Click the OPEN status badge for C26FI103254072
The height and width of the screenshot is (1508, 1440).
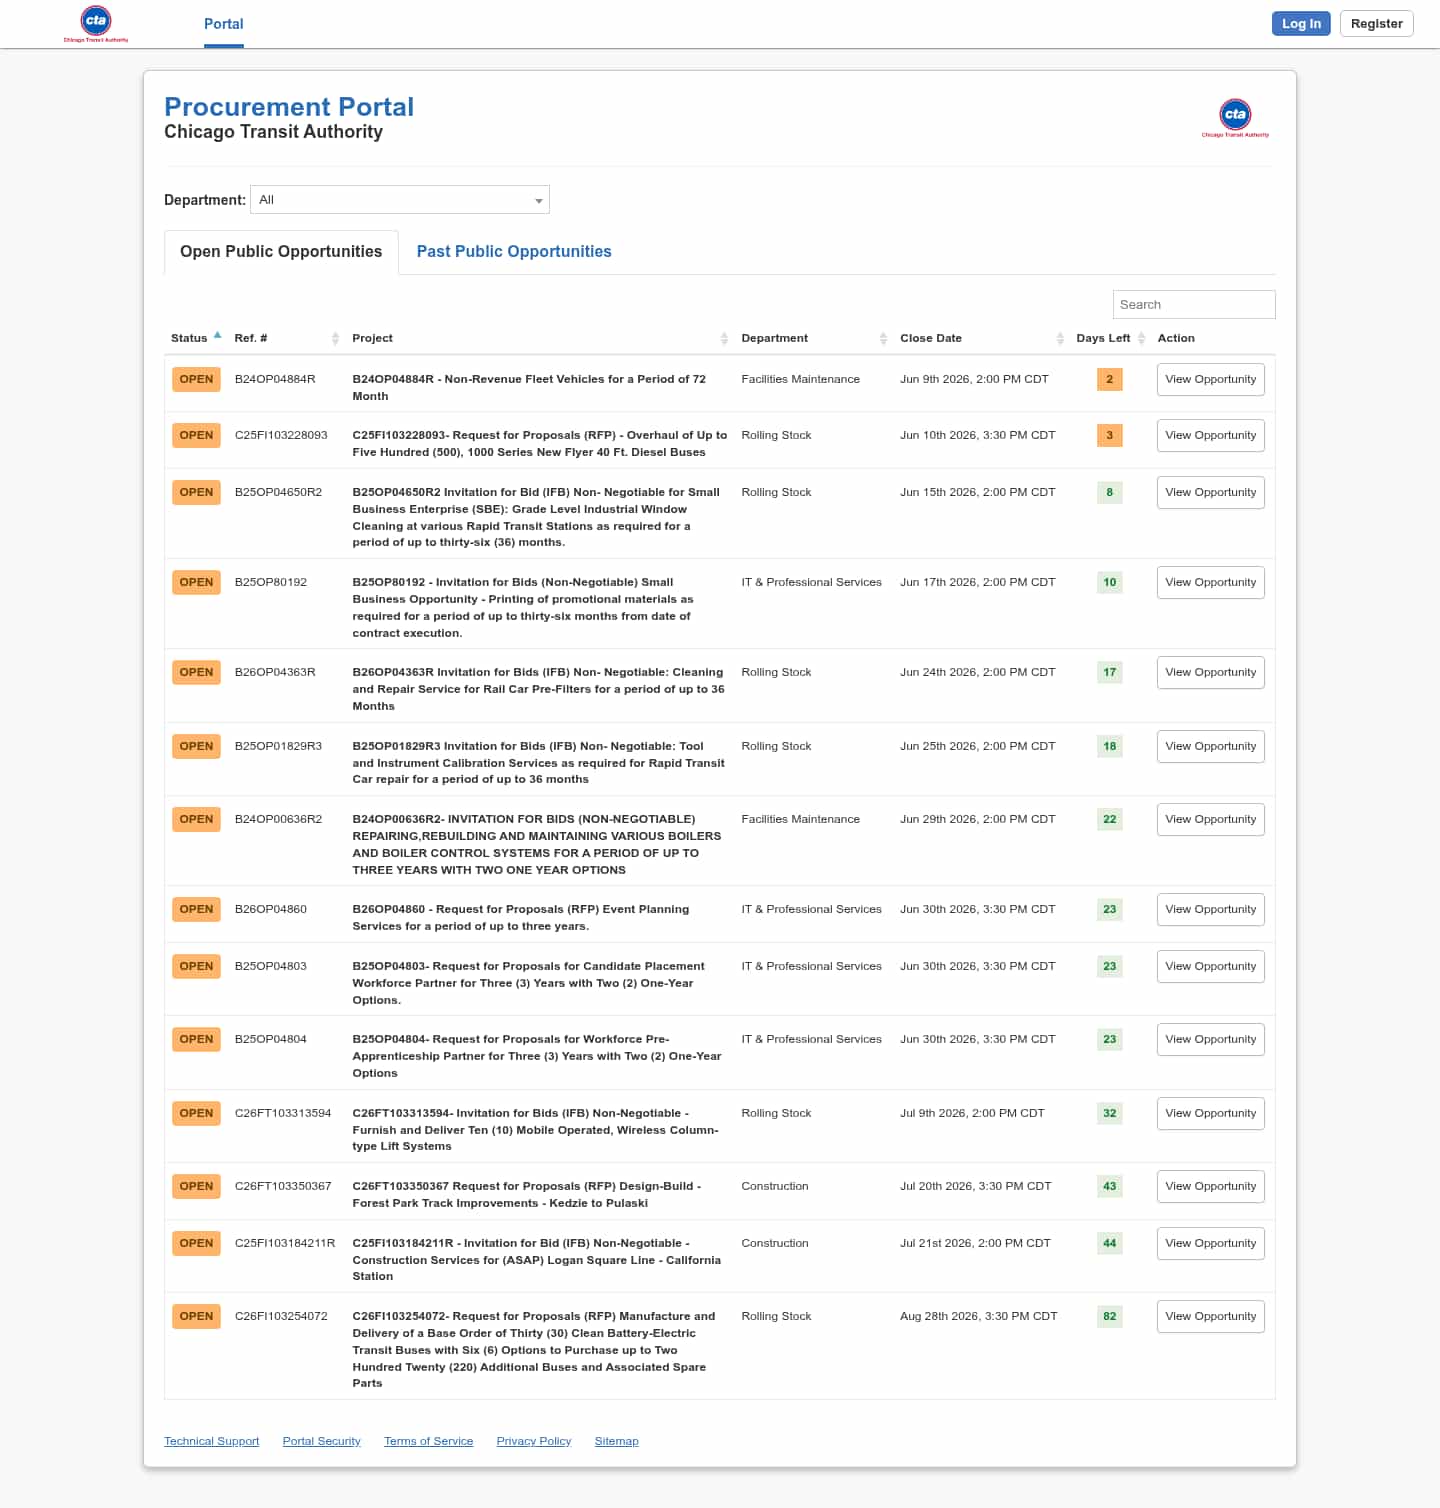pyautogui.click(x=196, y=1317)
